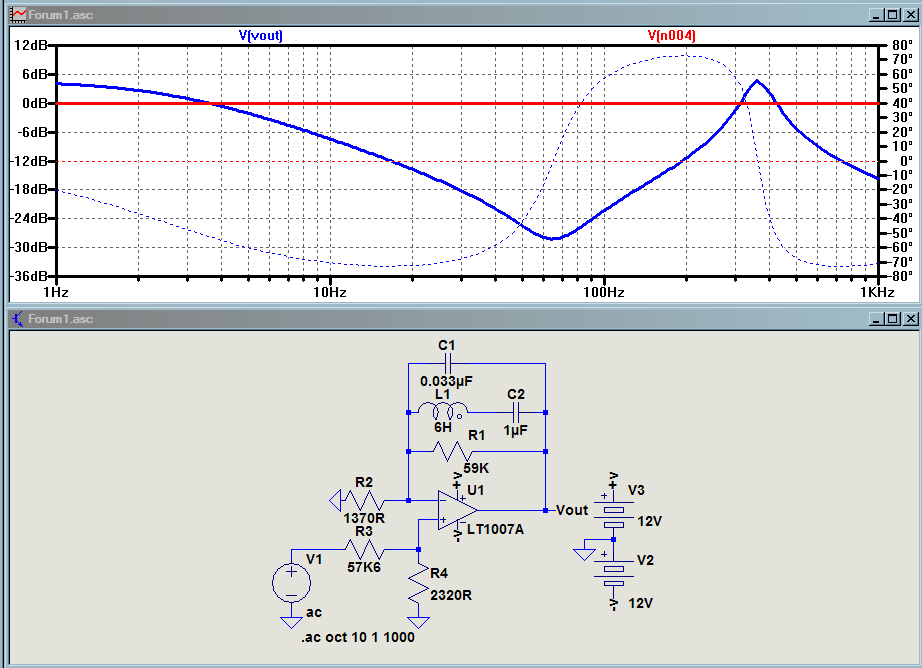
Task: Click the 12dB axis label
Action: pyautogui.click(x=31, y=45)
